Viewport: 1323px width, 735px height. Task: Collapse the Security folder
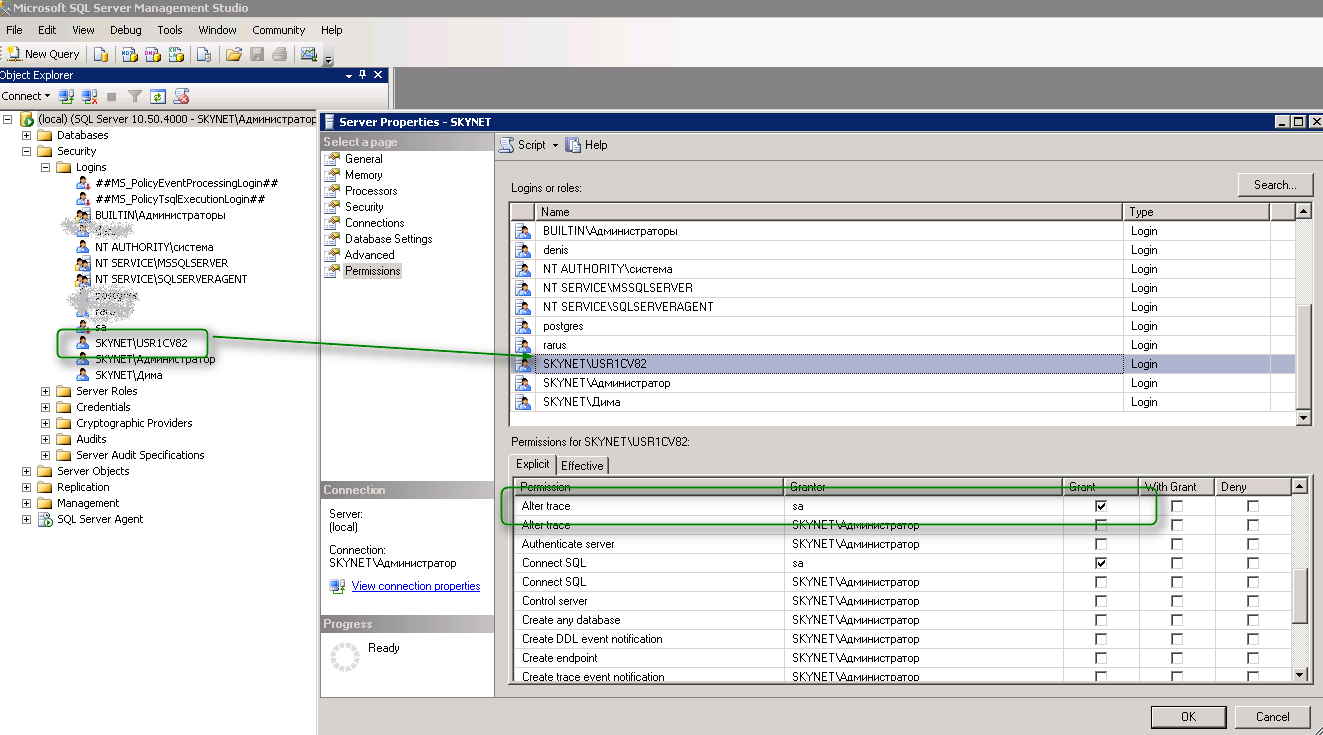pos(27,151)
